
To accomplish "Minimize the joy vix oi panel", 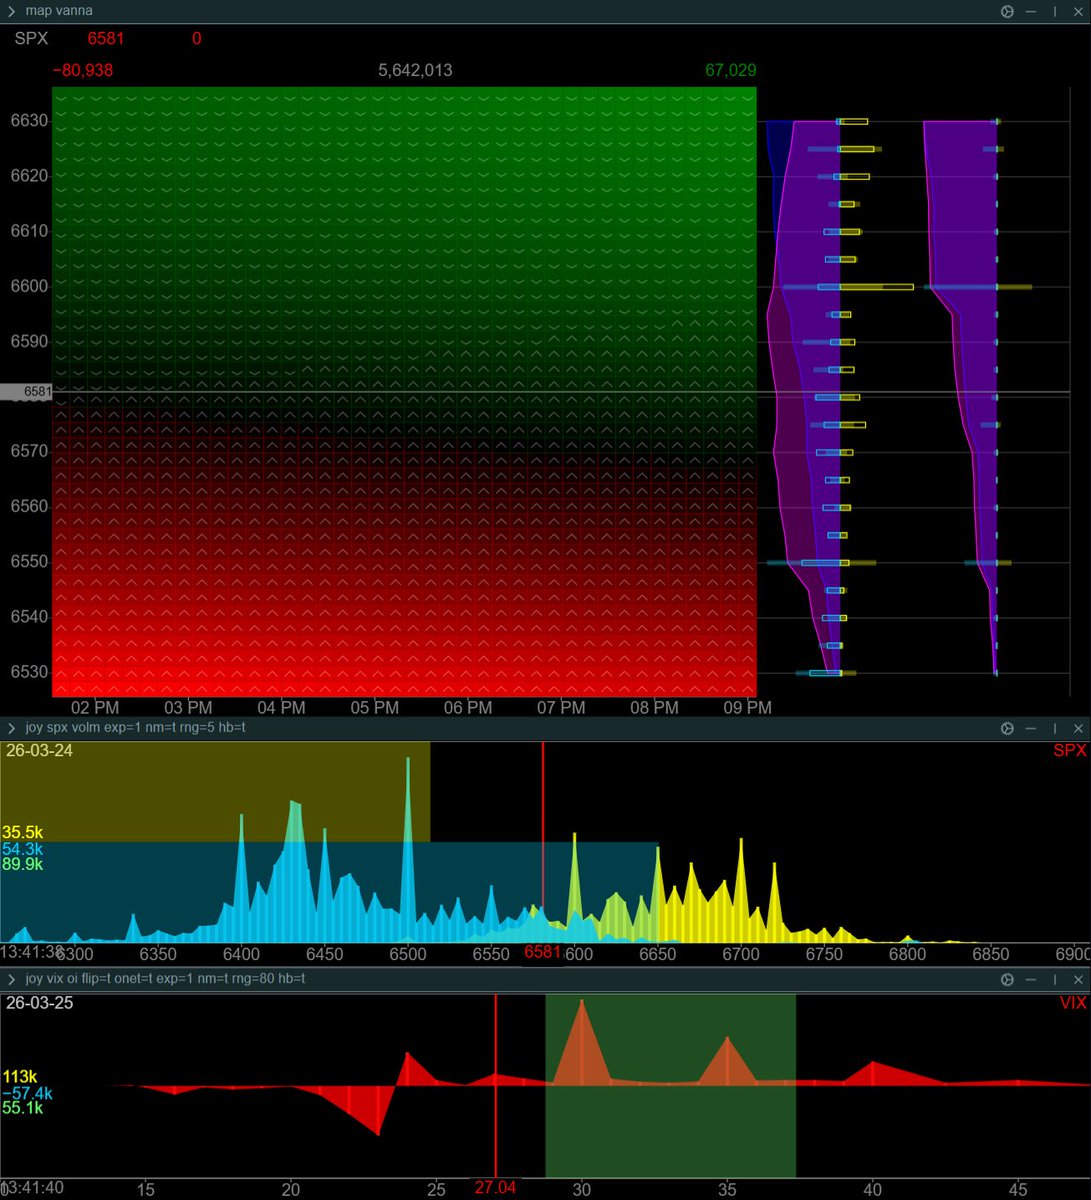I will (1031, 980).
